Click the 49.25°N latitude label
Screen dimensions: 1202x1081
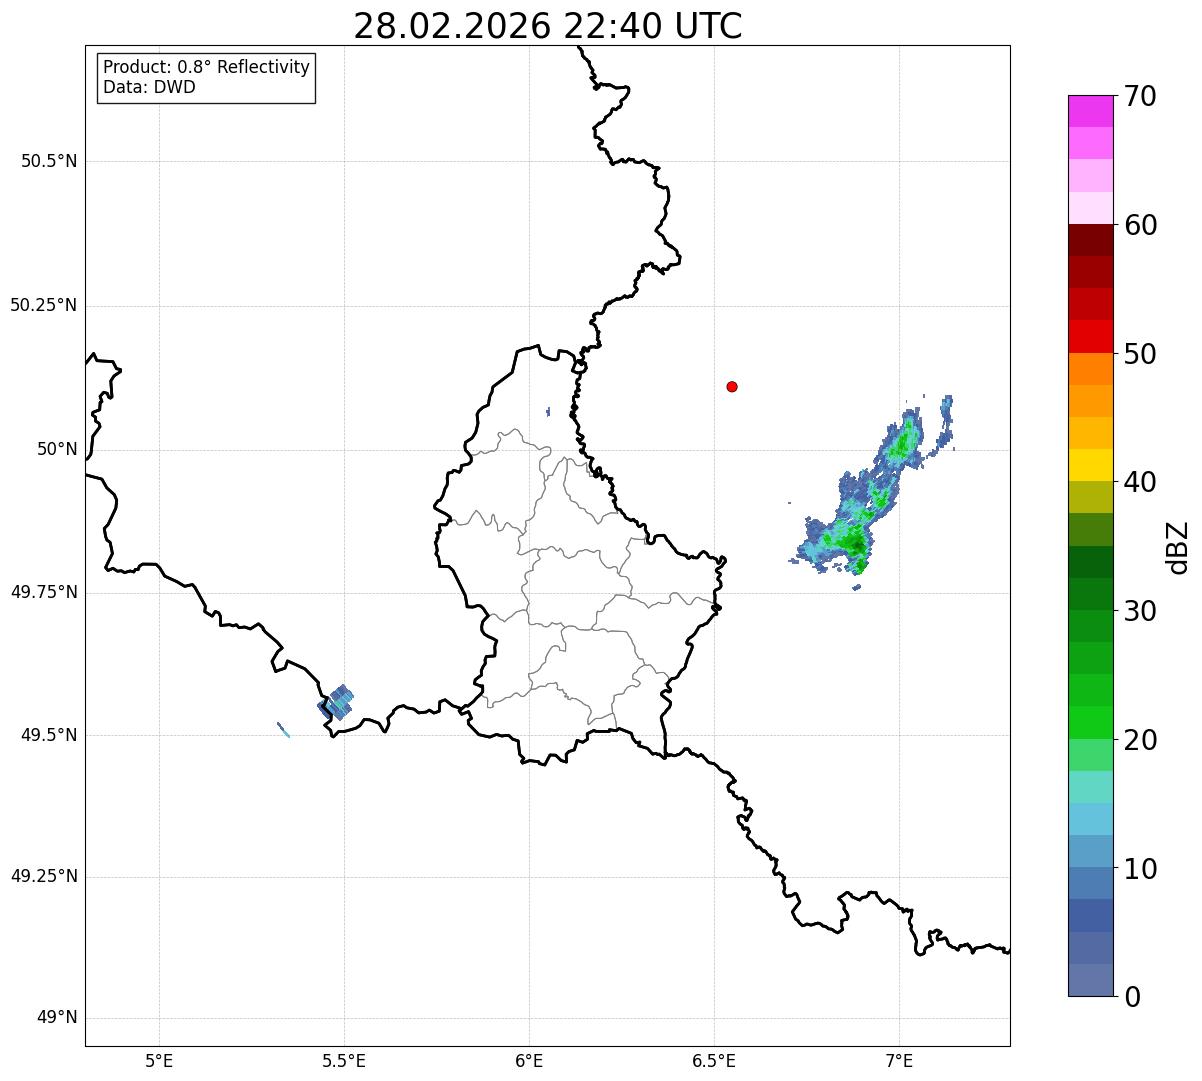(x=43, y=877)
